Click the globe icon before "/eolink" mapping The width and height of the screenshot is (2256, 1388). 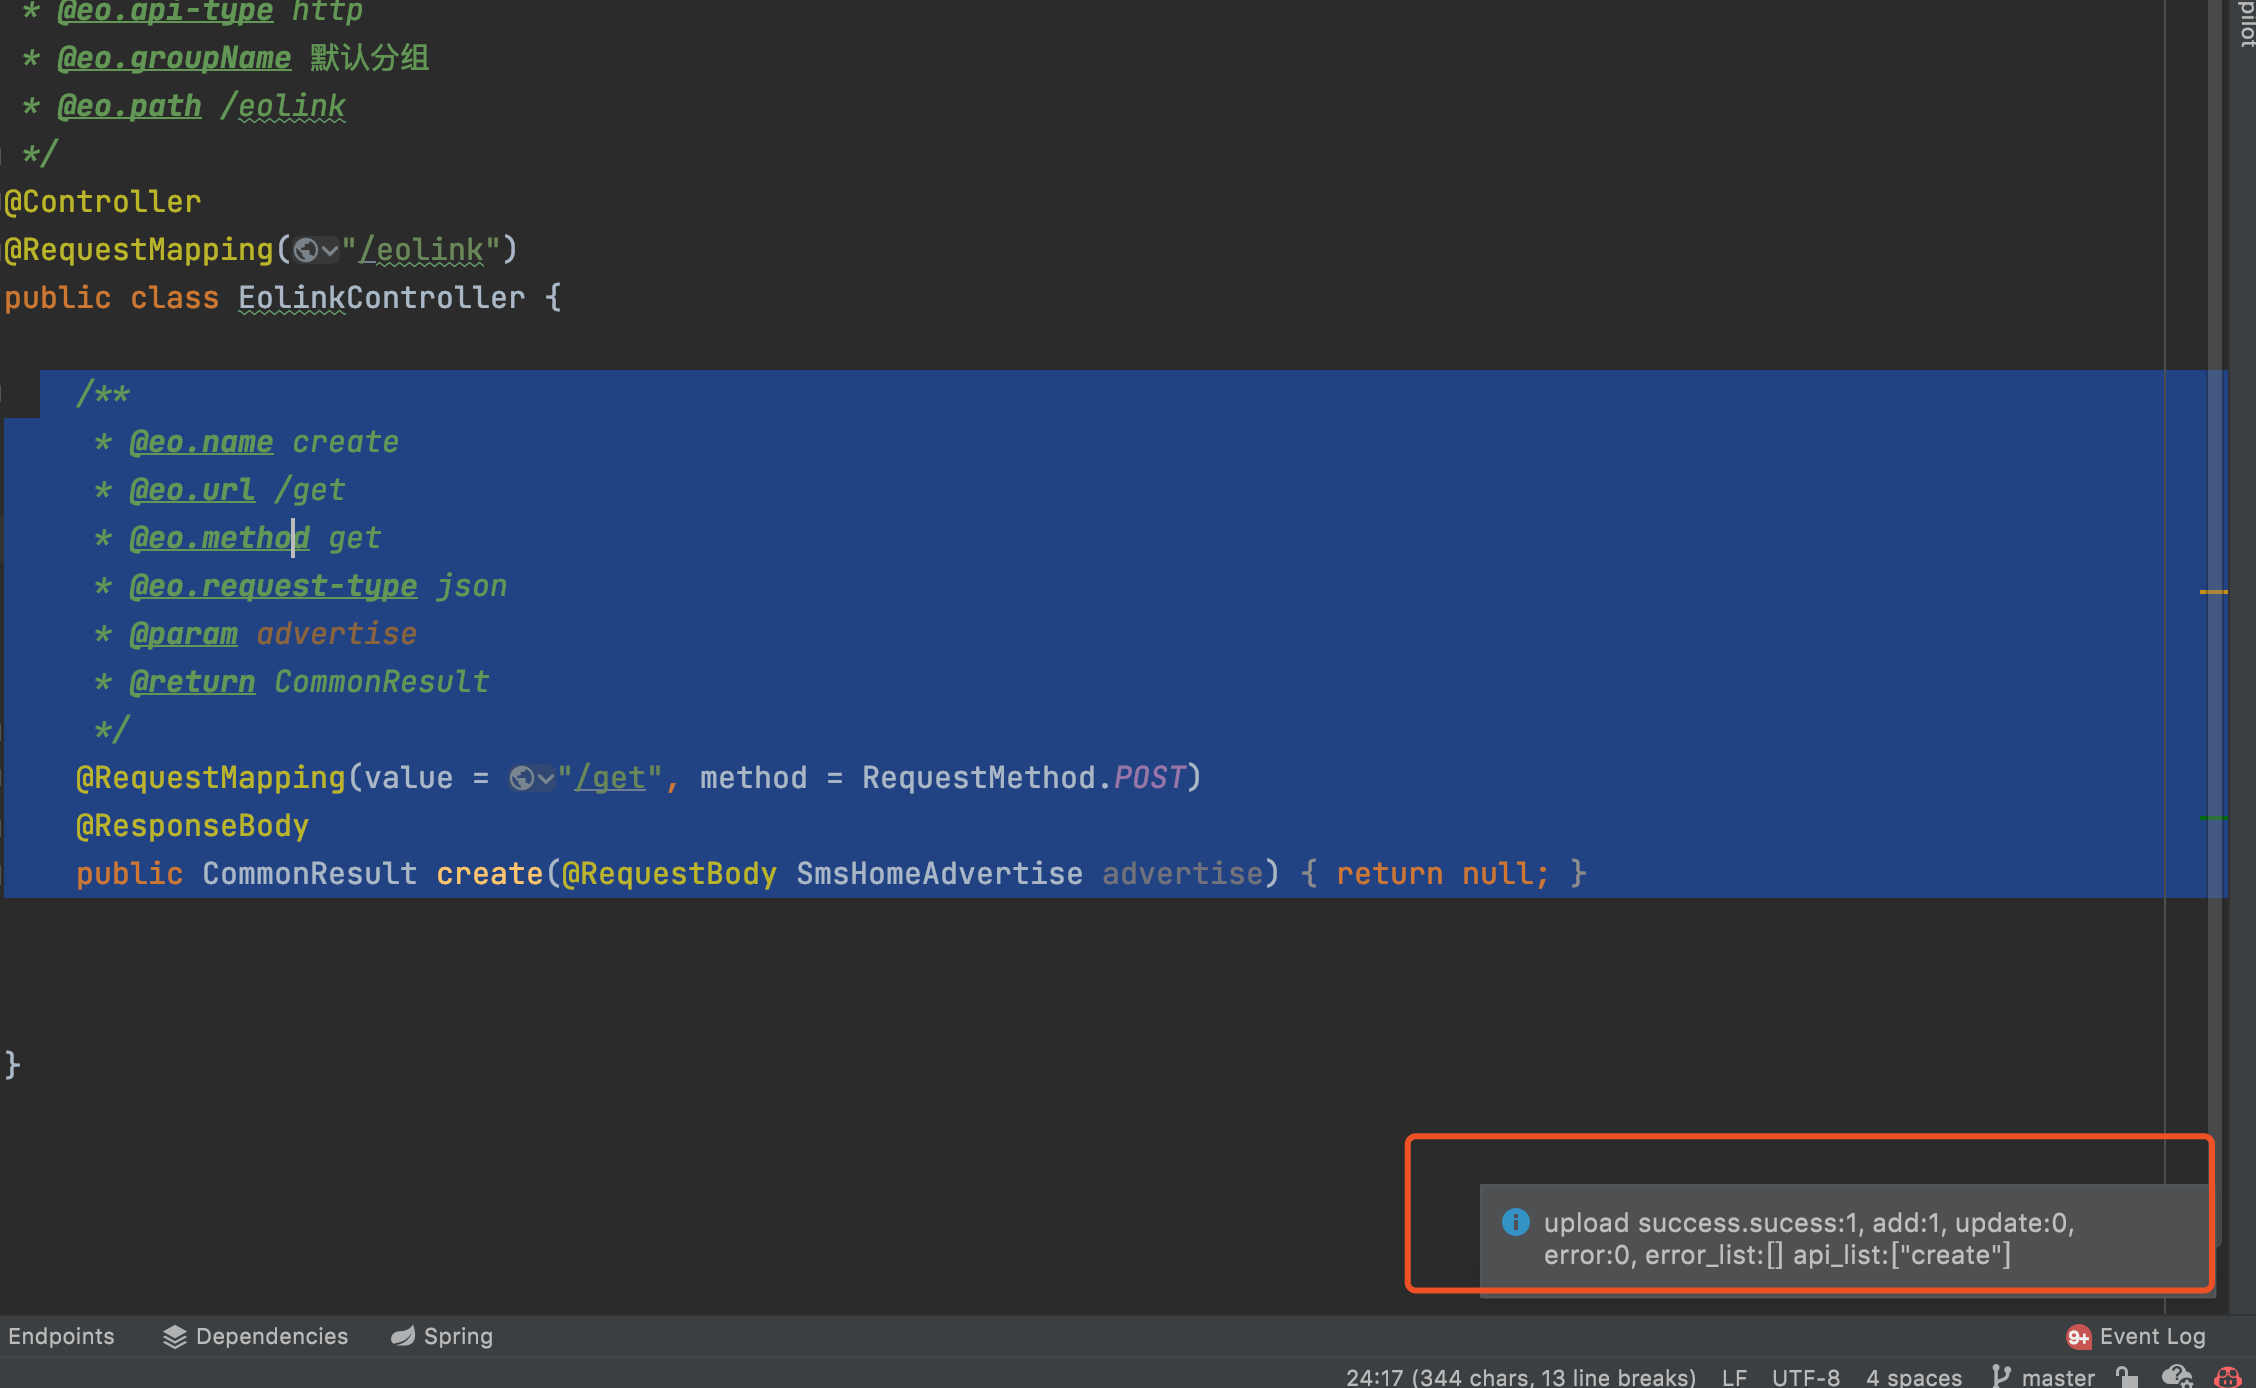pos(305,250)
